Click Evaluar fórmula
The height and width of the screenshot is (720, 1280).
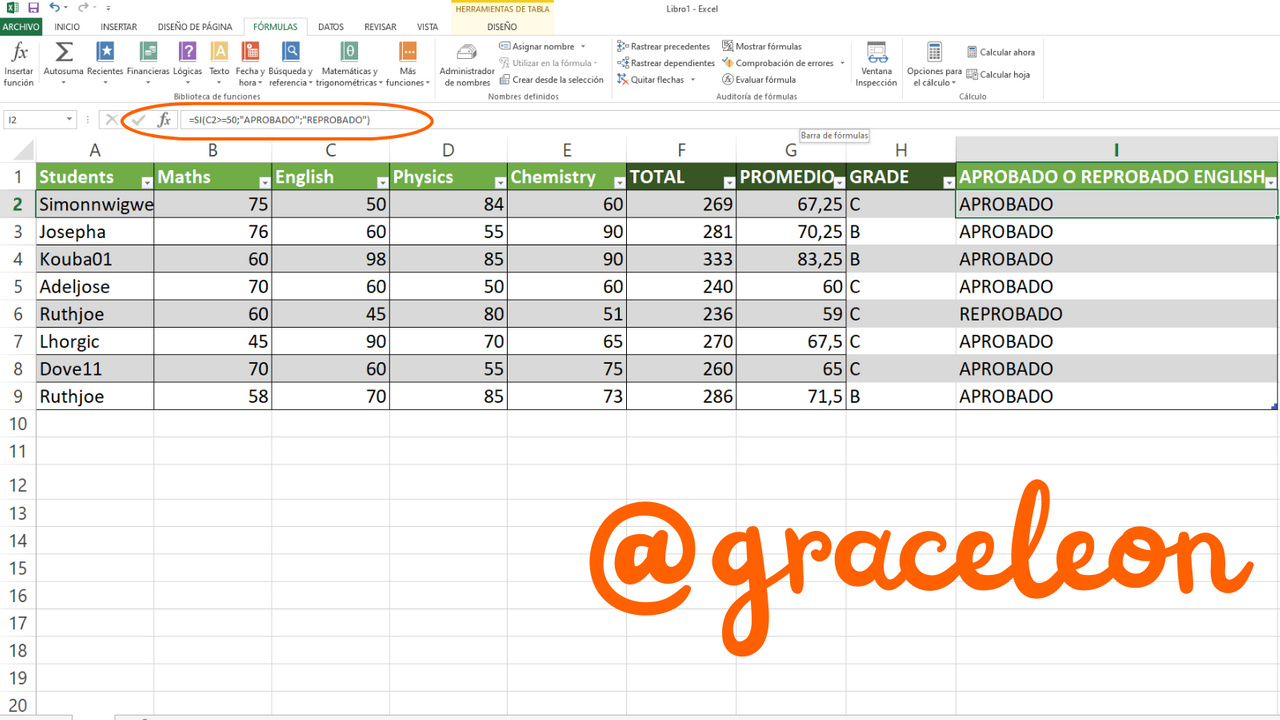click(x=759, y=79)
